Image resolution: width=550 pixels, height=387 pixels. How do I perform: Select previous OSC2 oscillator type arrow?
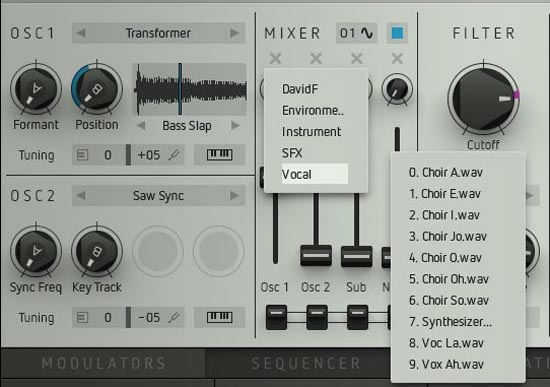(x=81, y=195)
